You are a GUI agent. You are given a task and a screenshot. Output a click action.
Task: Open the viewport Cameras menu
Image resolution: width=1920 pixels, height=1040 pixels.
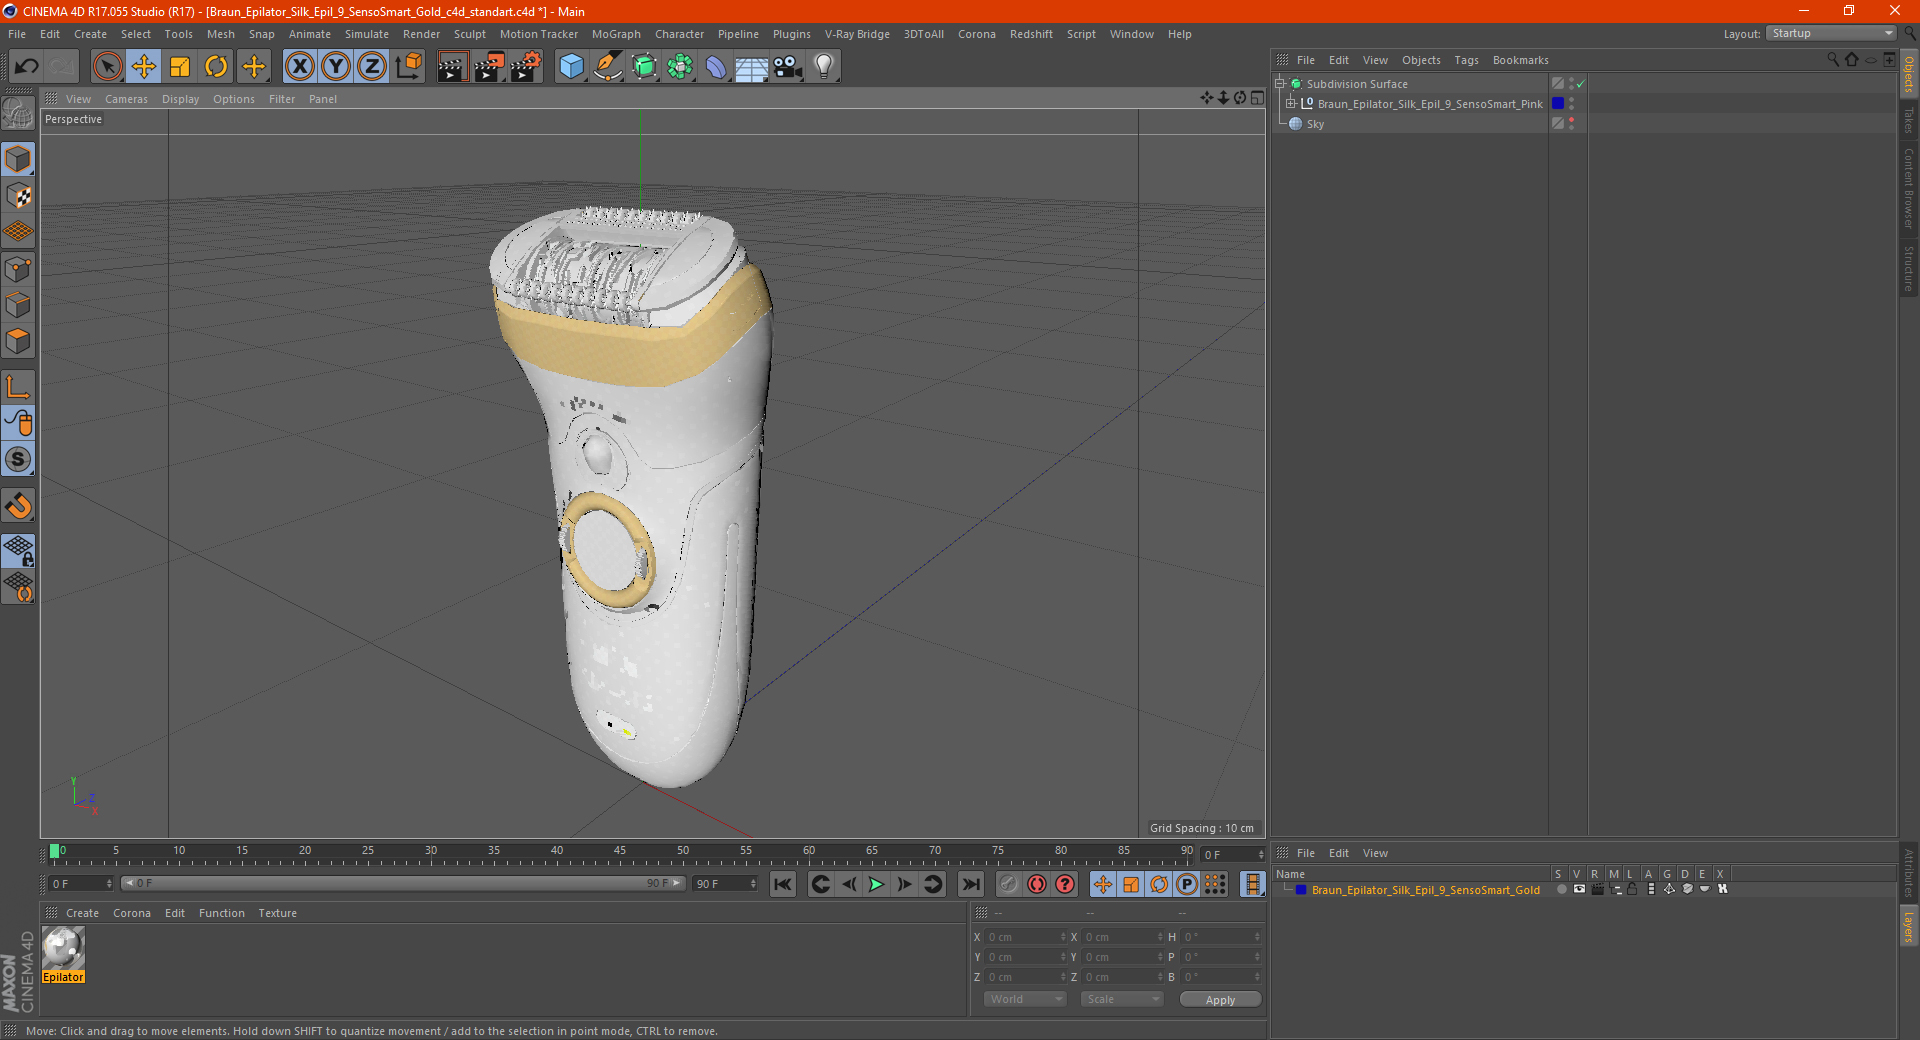[126, 99]
